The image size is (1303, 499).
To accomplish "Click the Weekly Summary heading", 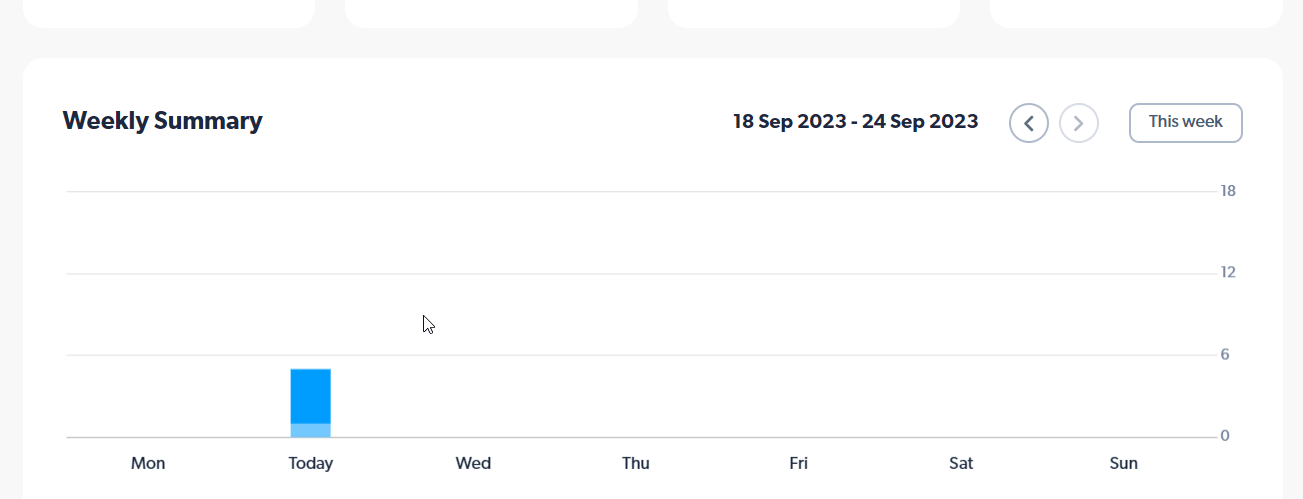I will (x=162, y=121).
